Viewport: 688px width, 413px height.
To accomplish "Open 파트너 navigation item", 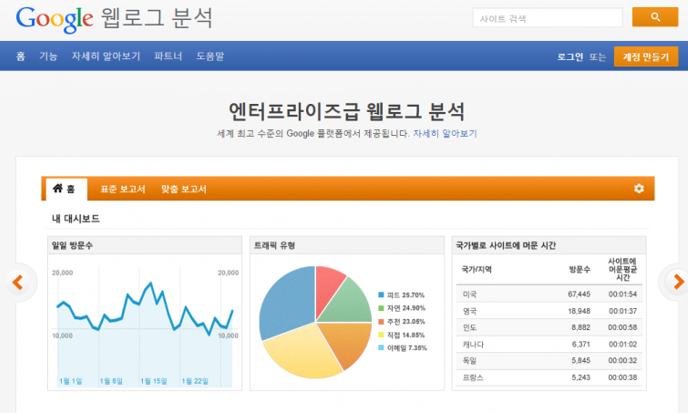I will (168, 56).
